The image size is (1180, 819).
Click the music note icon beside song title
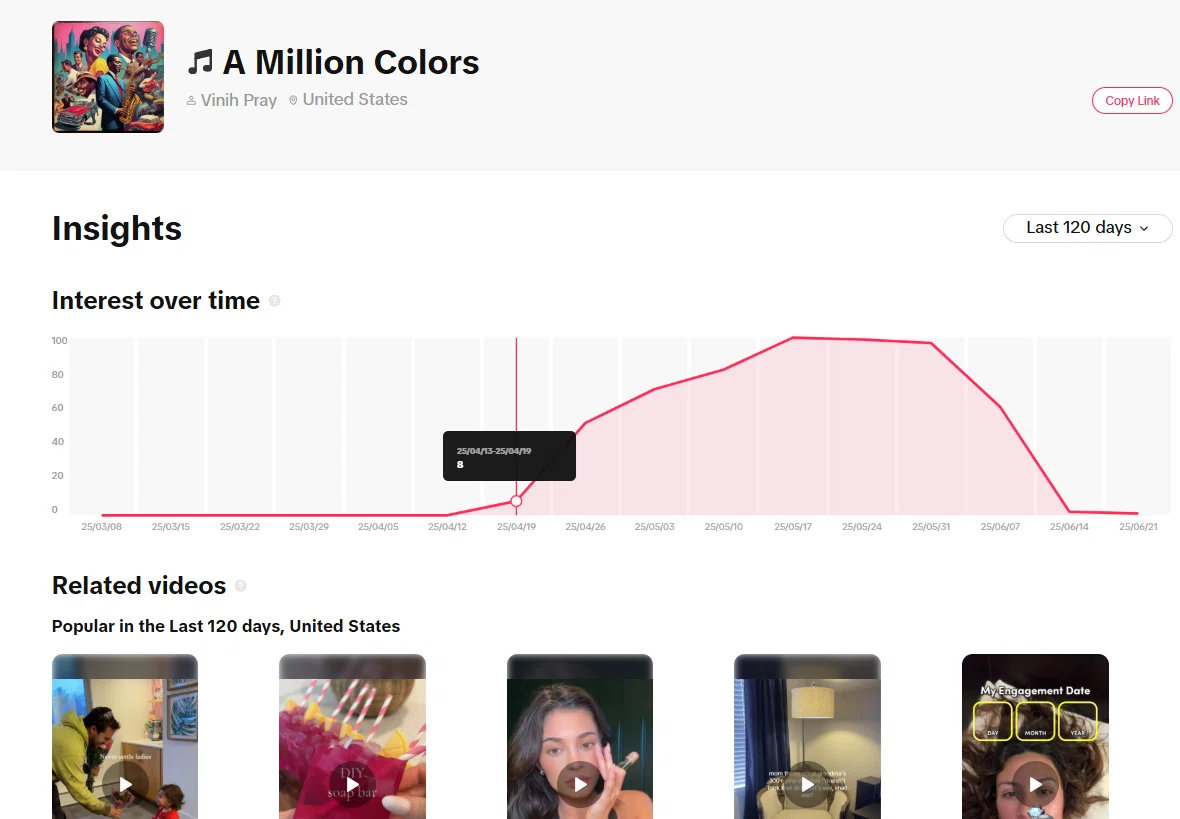point(200,62)
